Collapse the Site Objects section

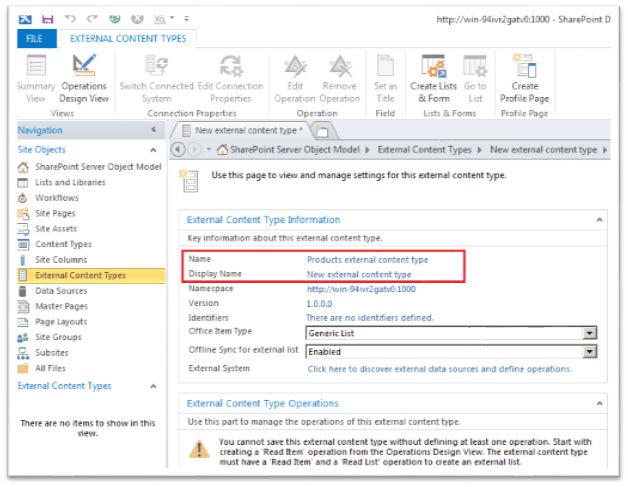pos(153,150)
